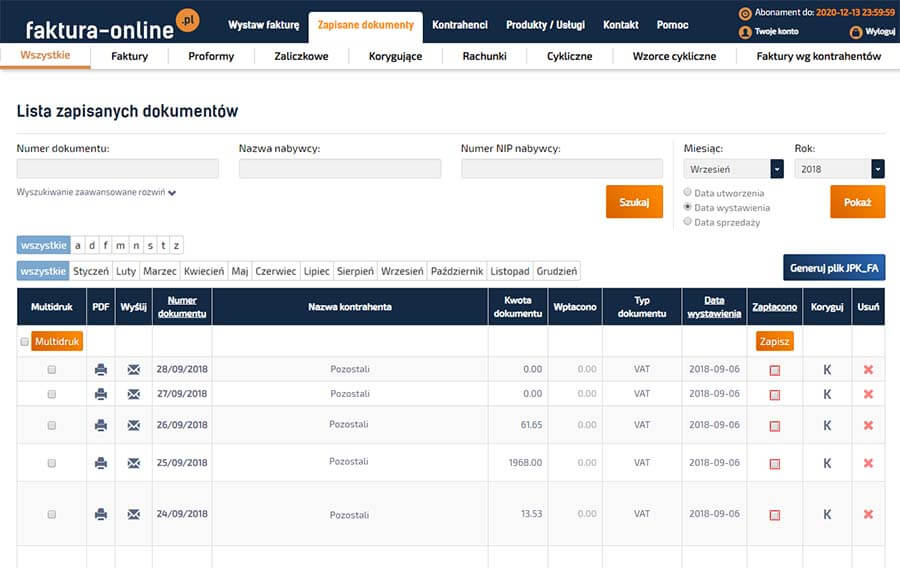Delete invoice 28/09/2018 with red X
The width and height of the screenshot is (900, 568).
(x=868, y=369)
